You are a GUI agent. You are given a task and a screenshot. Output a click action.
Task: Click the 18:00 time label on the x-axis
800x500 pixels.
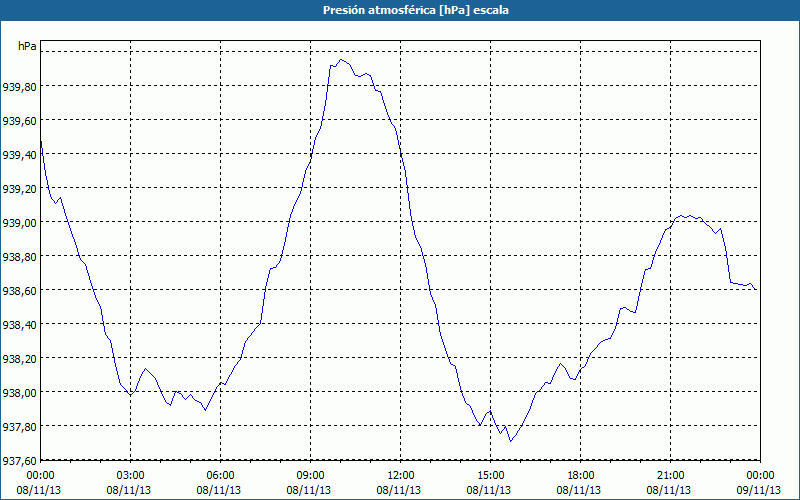581,476
